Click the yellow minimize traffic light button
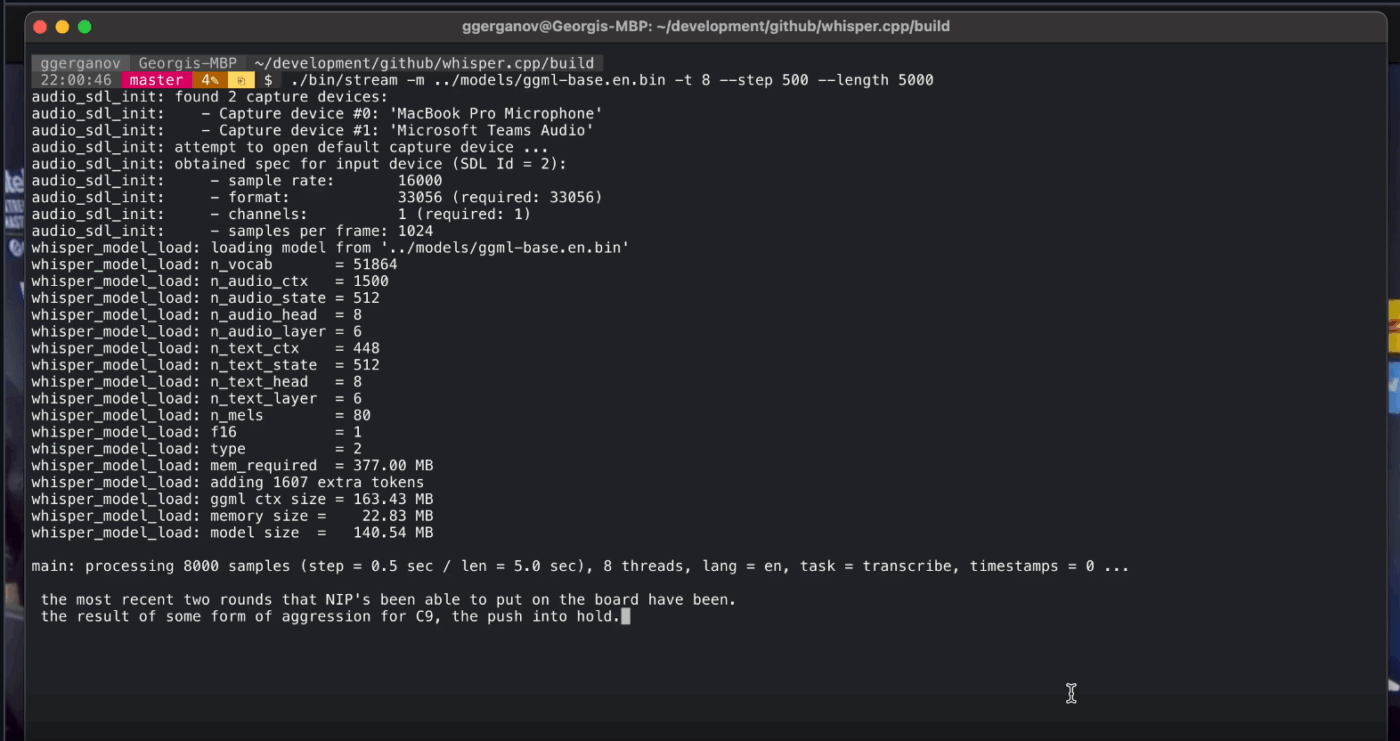This screenshot has width=1400, height=741. [x=61, y=26]
